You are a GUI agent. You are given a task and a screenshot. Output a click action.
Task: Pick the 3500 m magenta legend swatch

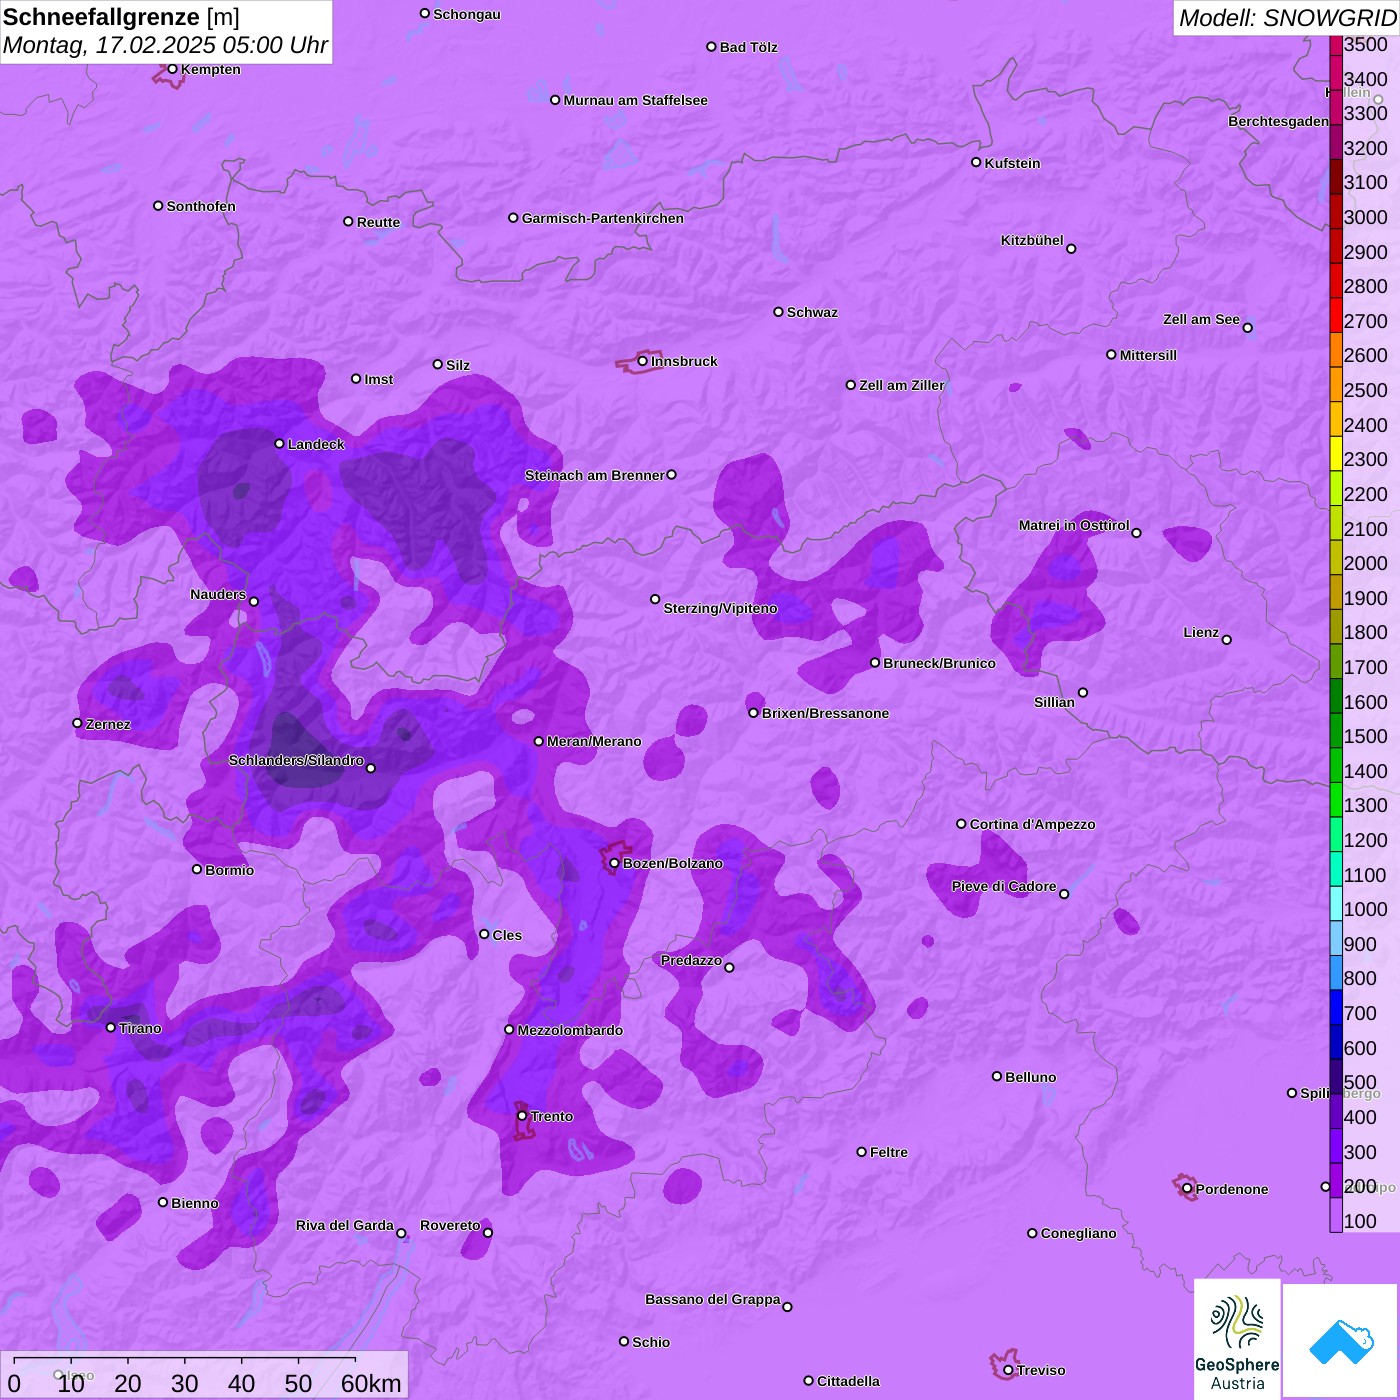(1336, 45)
